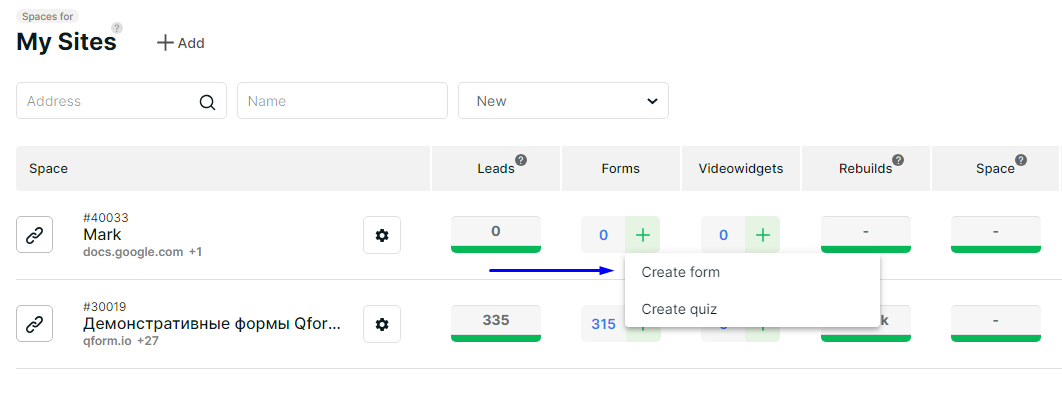Open the 315 forms count link
Screen dimensions: 1062x407
click(x=603, y=324)
